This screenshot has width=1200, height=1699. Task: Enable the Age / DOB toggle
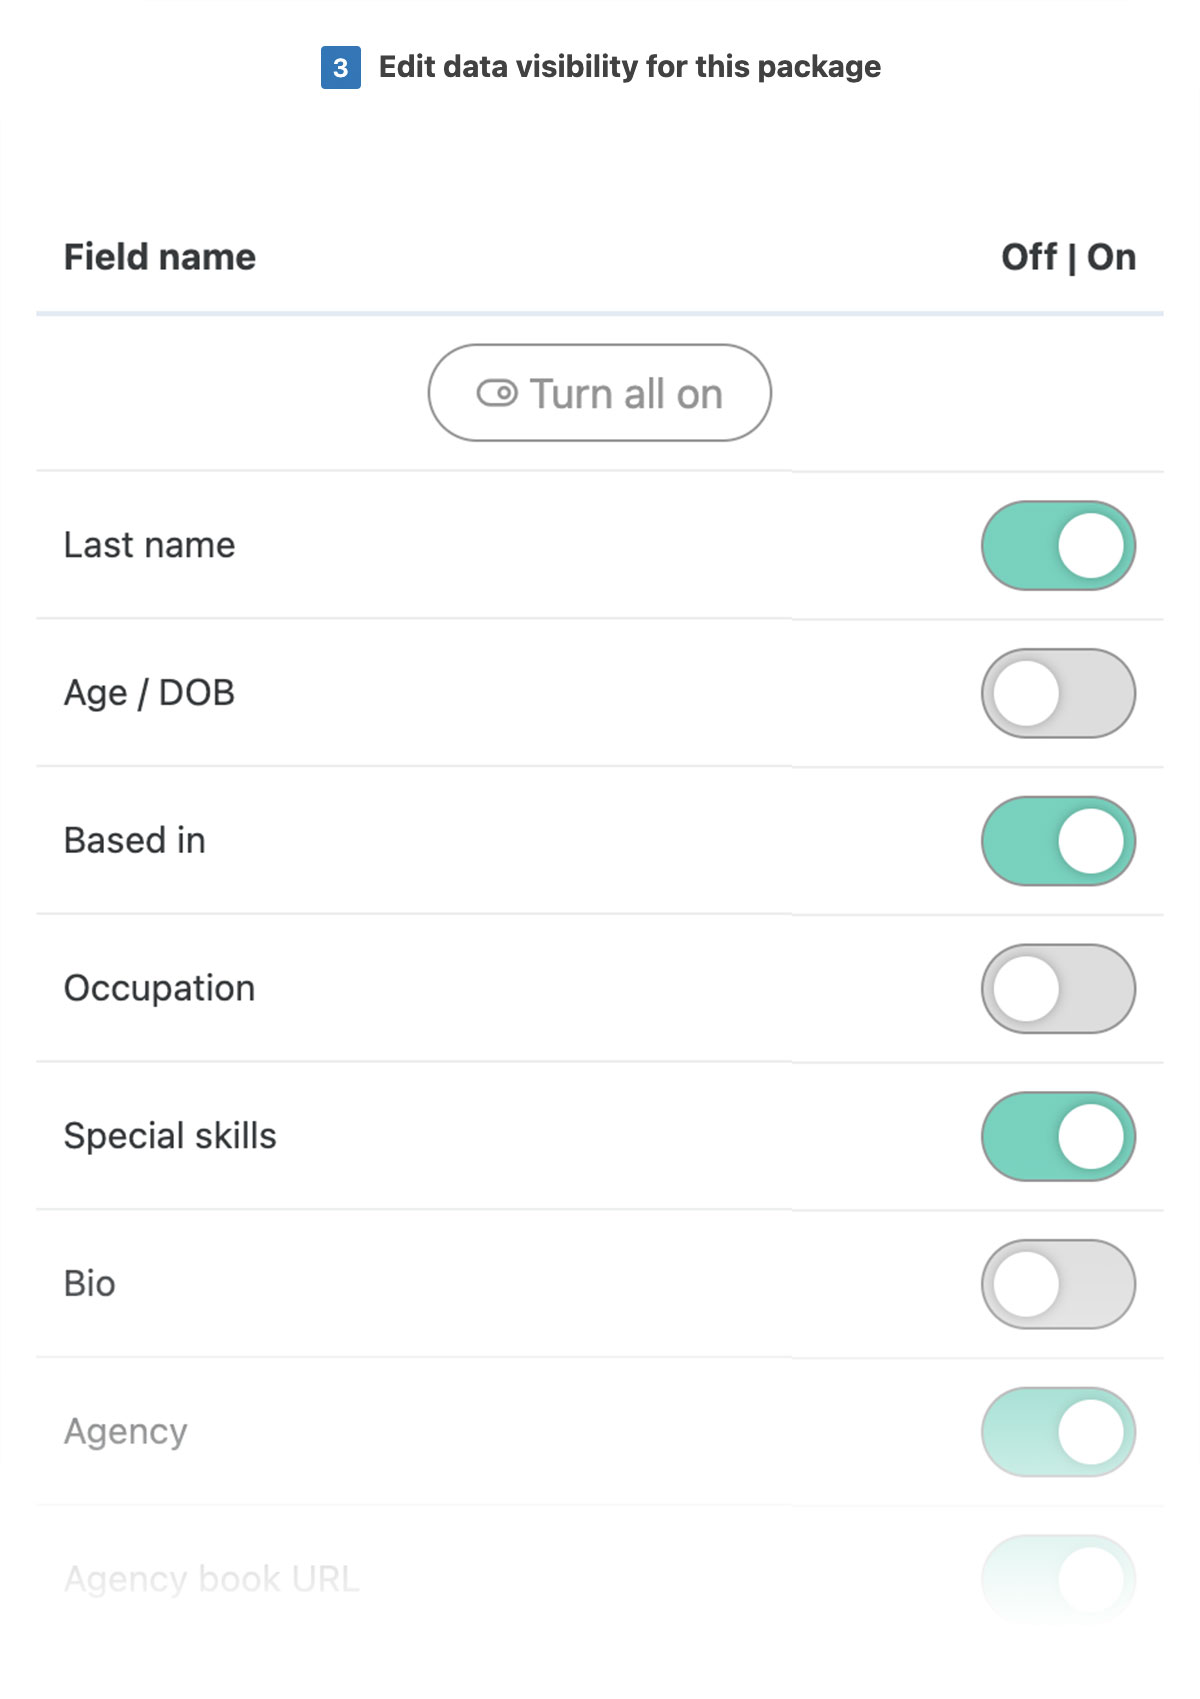[1058, 693]
